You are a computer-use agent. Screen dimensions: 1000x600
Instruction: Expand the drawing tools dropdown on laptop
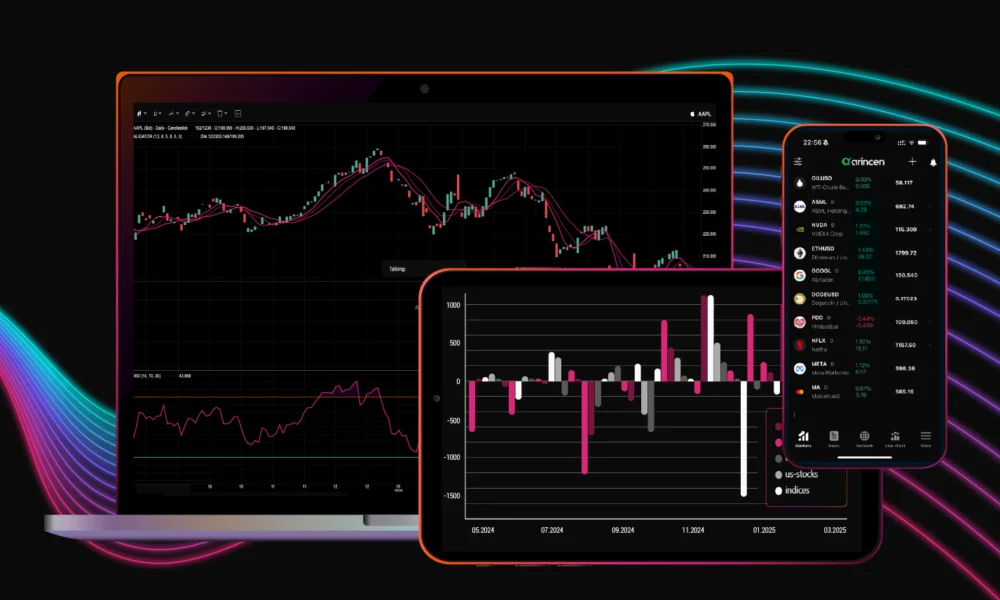click(190, 113)
